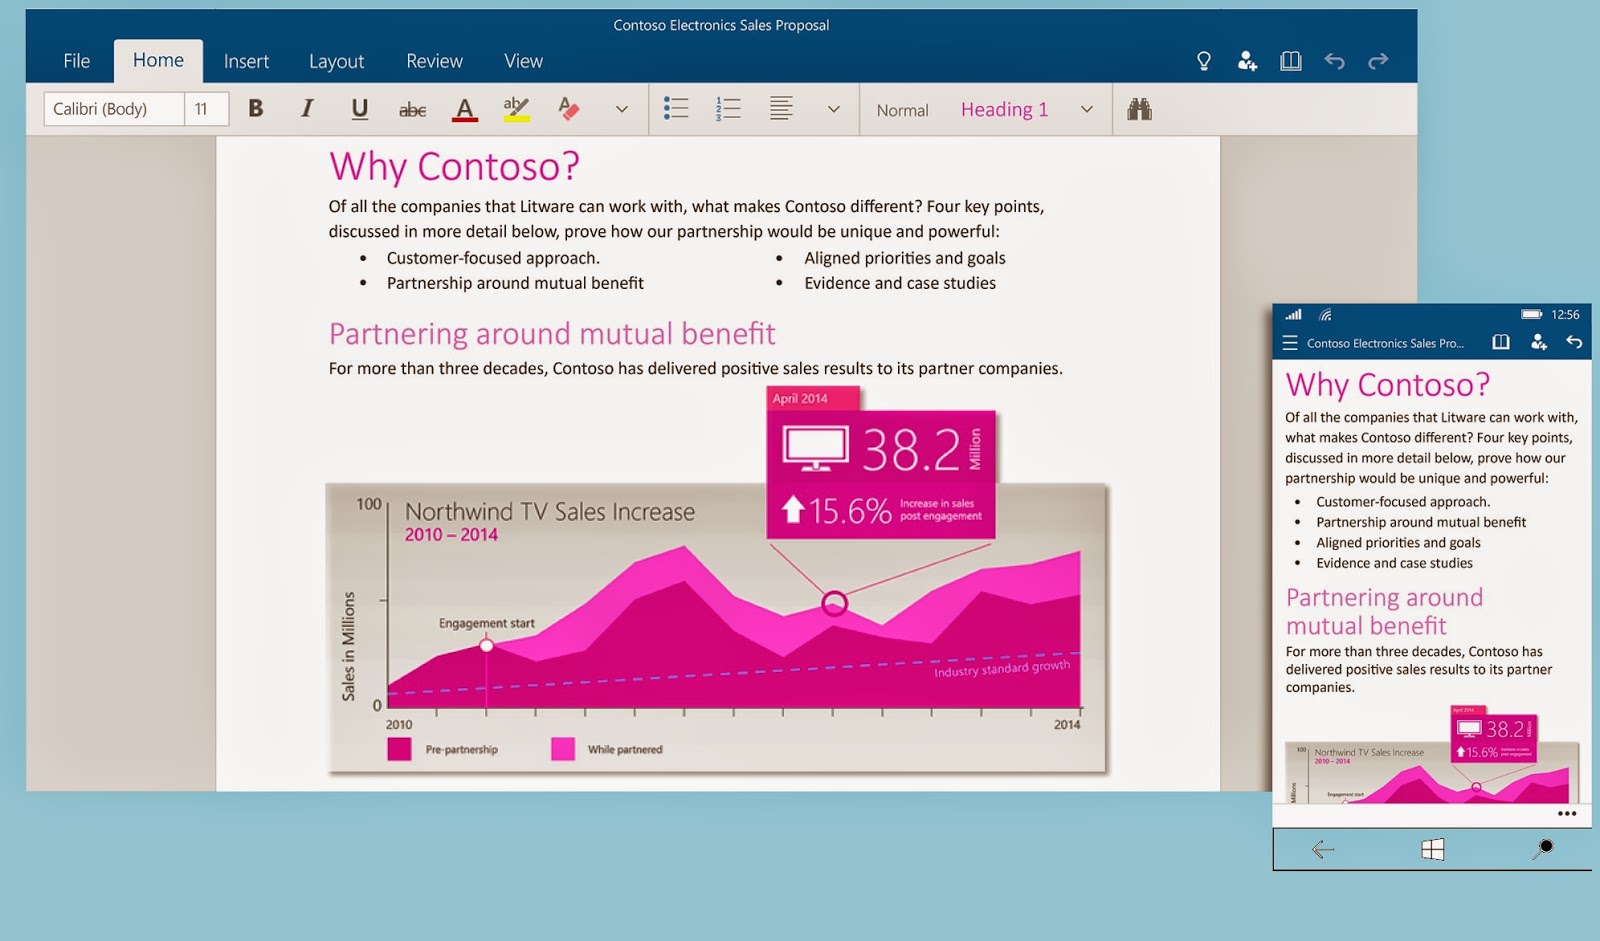The image size is (1600, 941).
Task: Apply the Heading 1 style
Action: point(1004,110)
